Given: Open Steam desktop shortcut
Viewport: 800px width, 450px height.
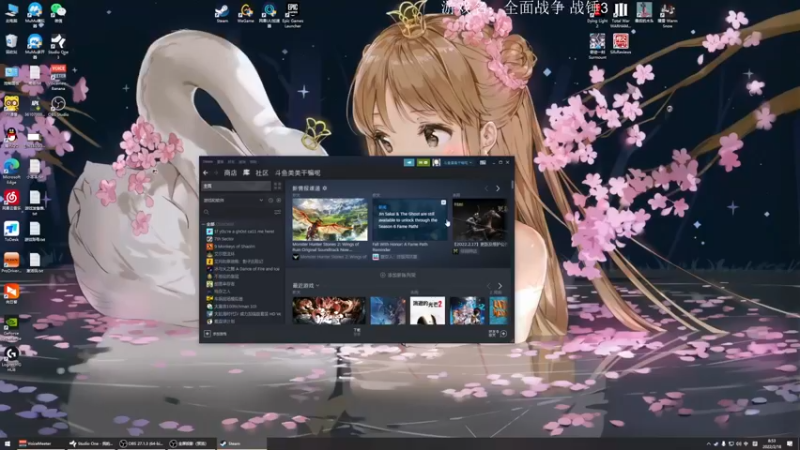Looking at the screenshot, I should pos(222,13).
